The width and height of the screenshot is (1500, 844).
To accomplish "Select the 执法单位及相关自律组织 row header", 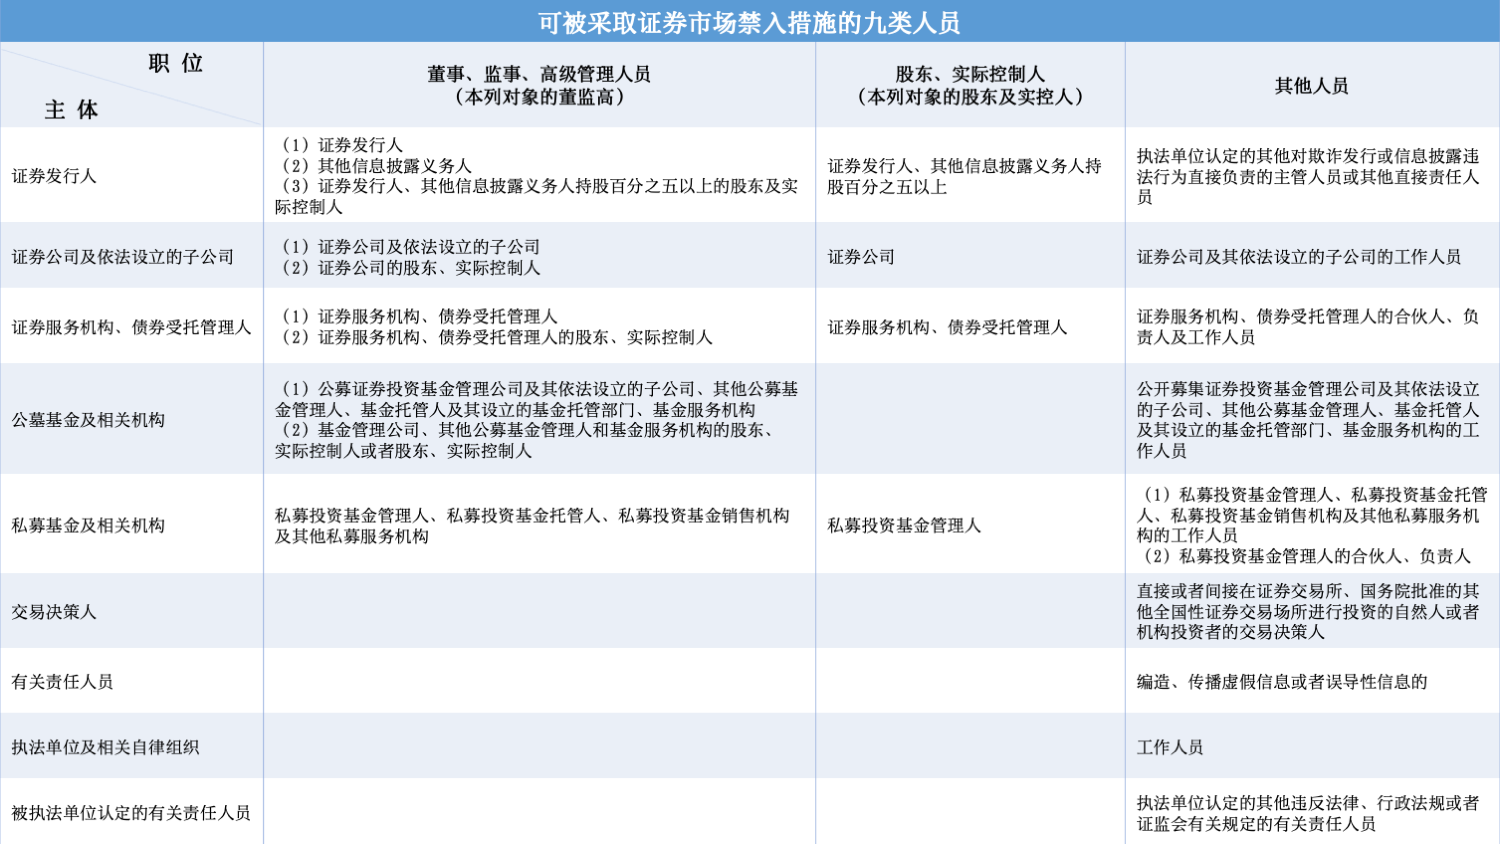I will pos(105,747).
